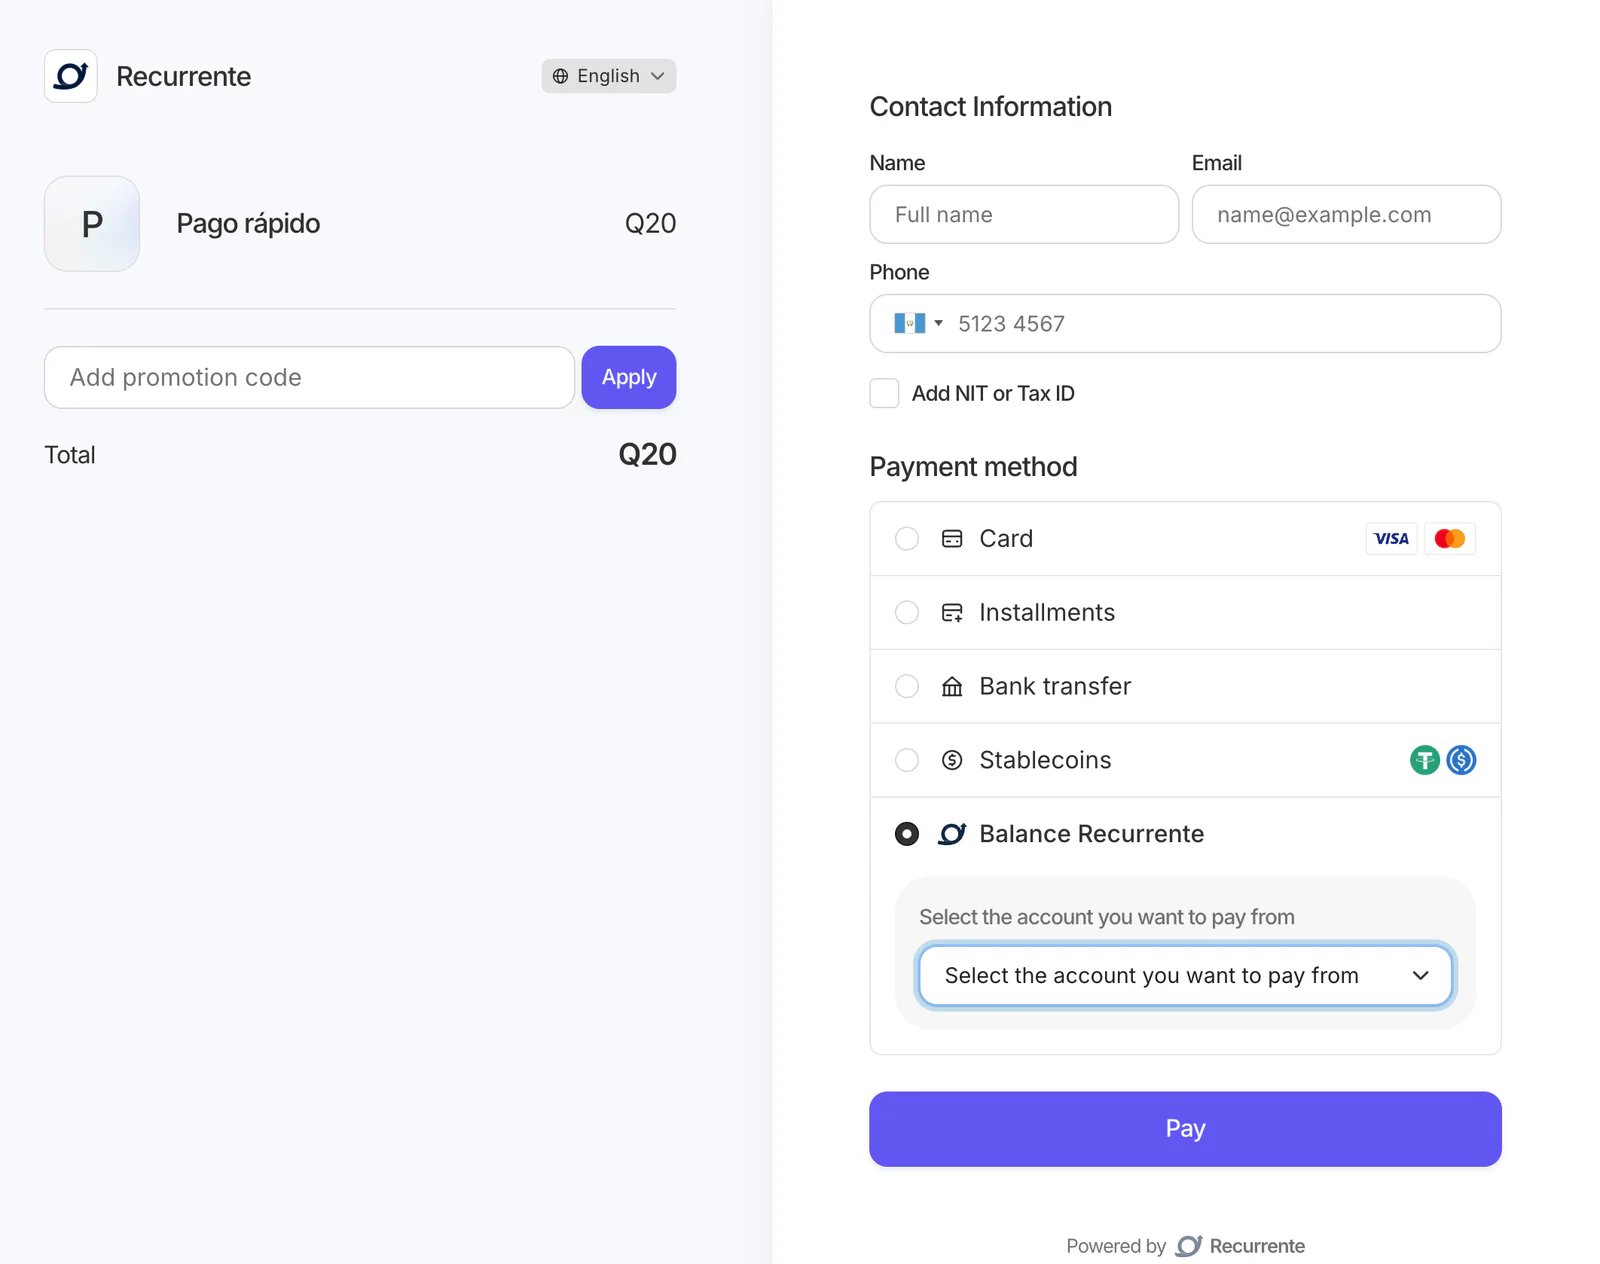The image size is (1600, 1264).
Task: Click the Balance Recurrente option label
Action: point(1091,834)
